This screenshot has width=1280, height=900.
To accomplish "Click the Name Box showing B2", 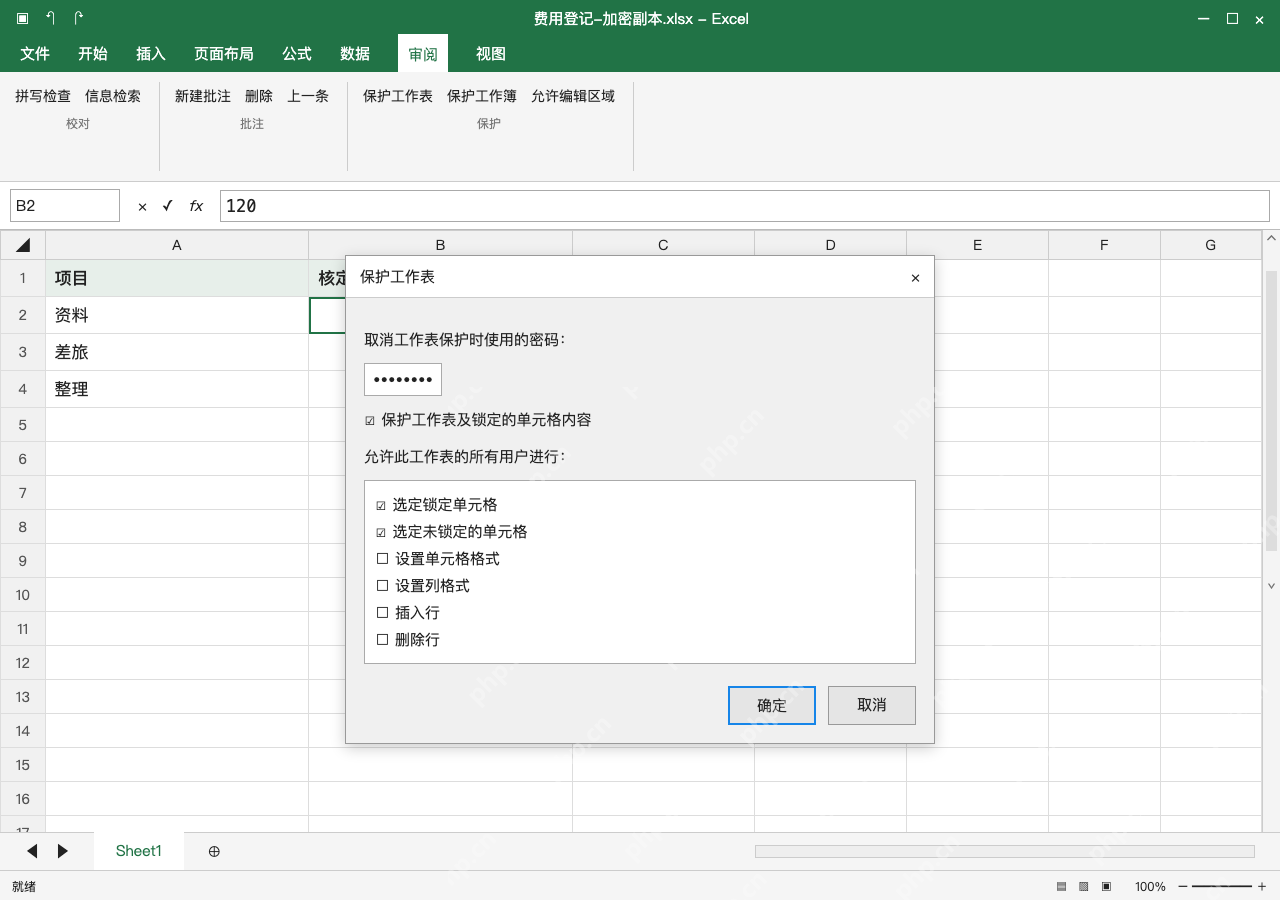I will (x=65, y=206).
